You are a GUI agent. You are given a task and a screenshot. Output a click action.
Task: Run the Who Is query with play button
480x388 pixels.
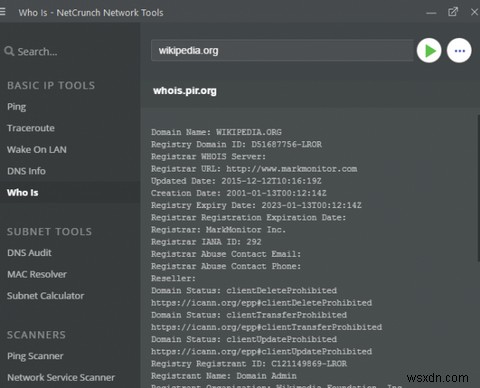pyautogui.click(x=429, y=51)
